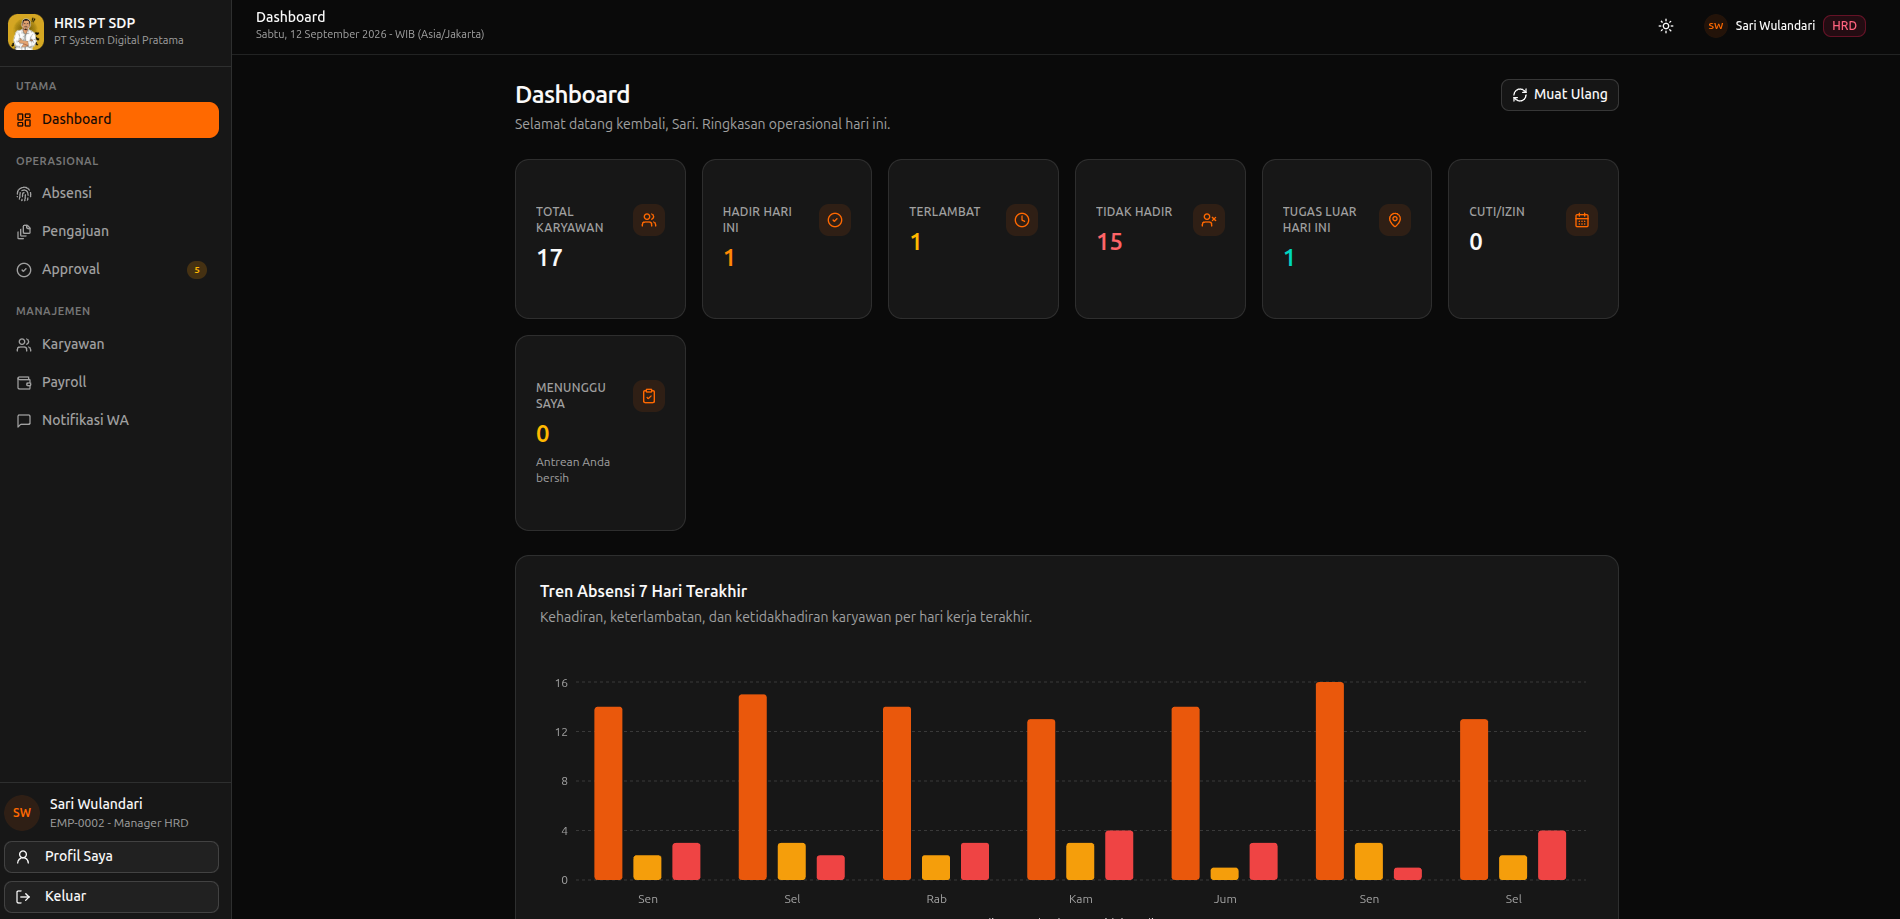Click the HRIS PT SDP logo icon
Image resolution: width=1900 pixels, height=919 pixels.
tap(26, 31)
